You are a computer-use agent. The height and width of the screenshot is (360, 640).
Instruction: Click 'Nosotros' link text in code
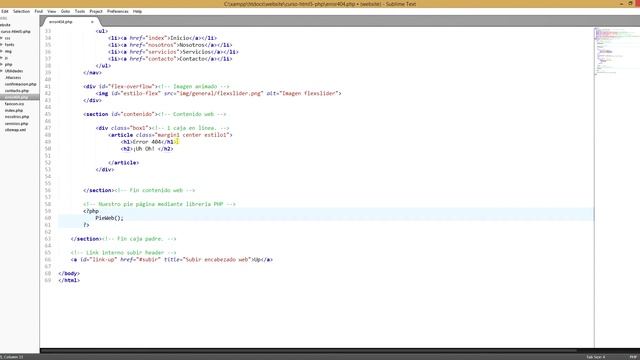[x=192, y=45]
